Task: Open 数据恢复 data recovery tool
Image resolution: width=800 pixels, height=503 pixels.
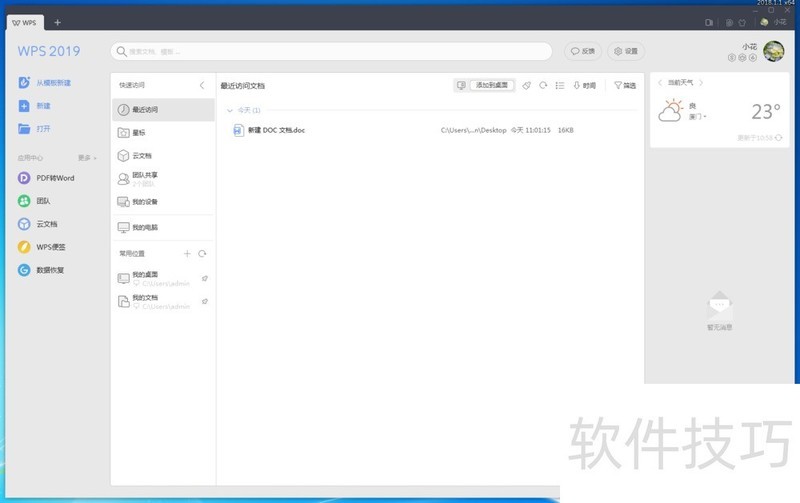Action: coord(41,270)
